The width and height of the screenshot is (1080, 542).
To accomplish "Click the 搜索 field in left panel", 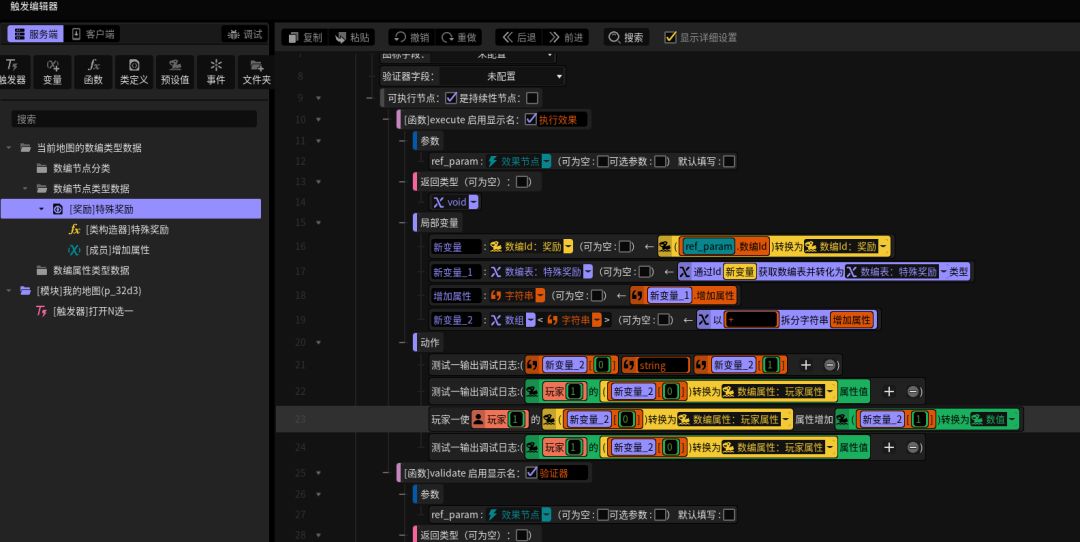I will tap(134, 119).
